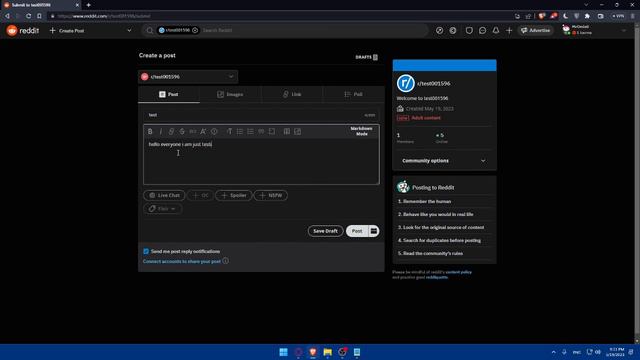This screenshot has width=640, height=360.
Task: Open Brave browser from the taskbar
Action: click(313, 352)
